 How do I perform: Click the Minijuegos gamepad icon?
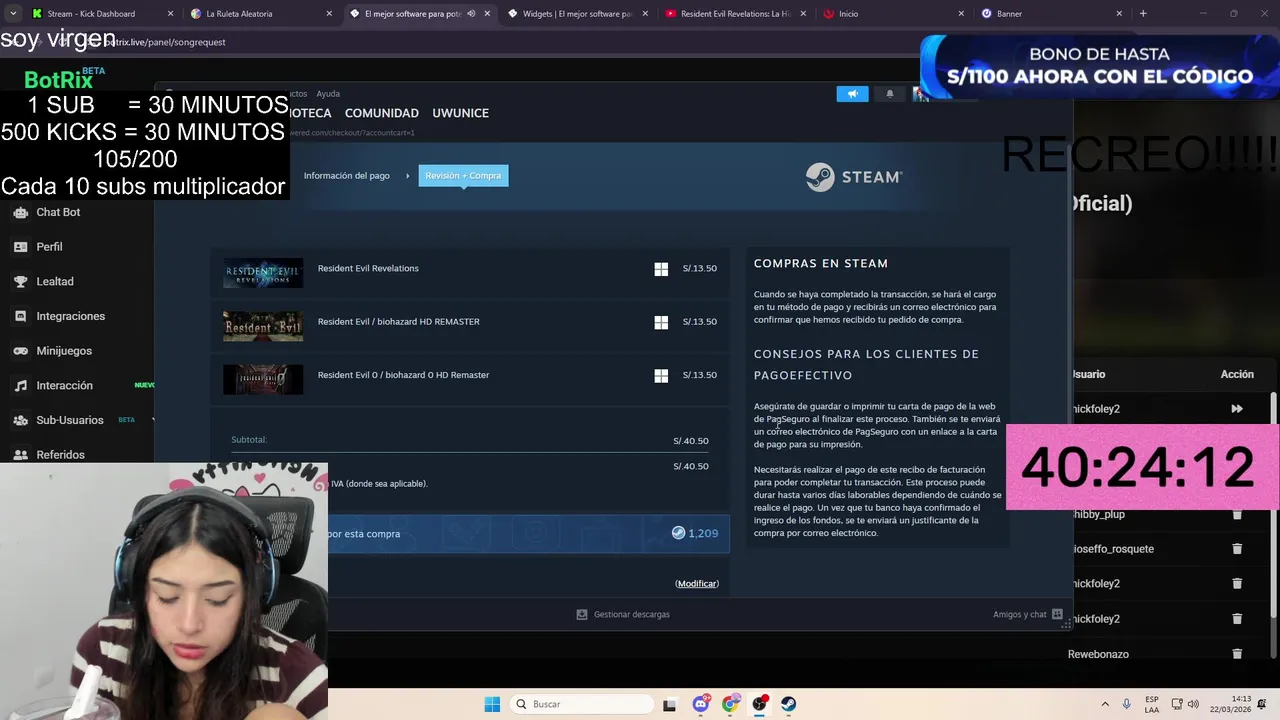click(x=20, y=351)
